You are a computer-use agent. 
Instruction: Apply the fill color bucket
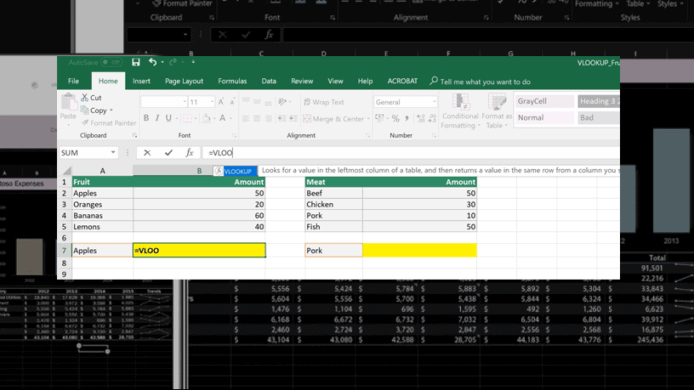(x=206, y=118)
